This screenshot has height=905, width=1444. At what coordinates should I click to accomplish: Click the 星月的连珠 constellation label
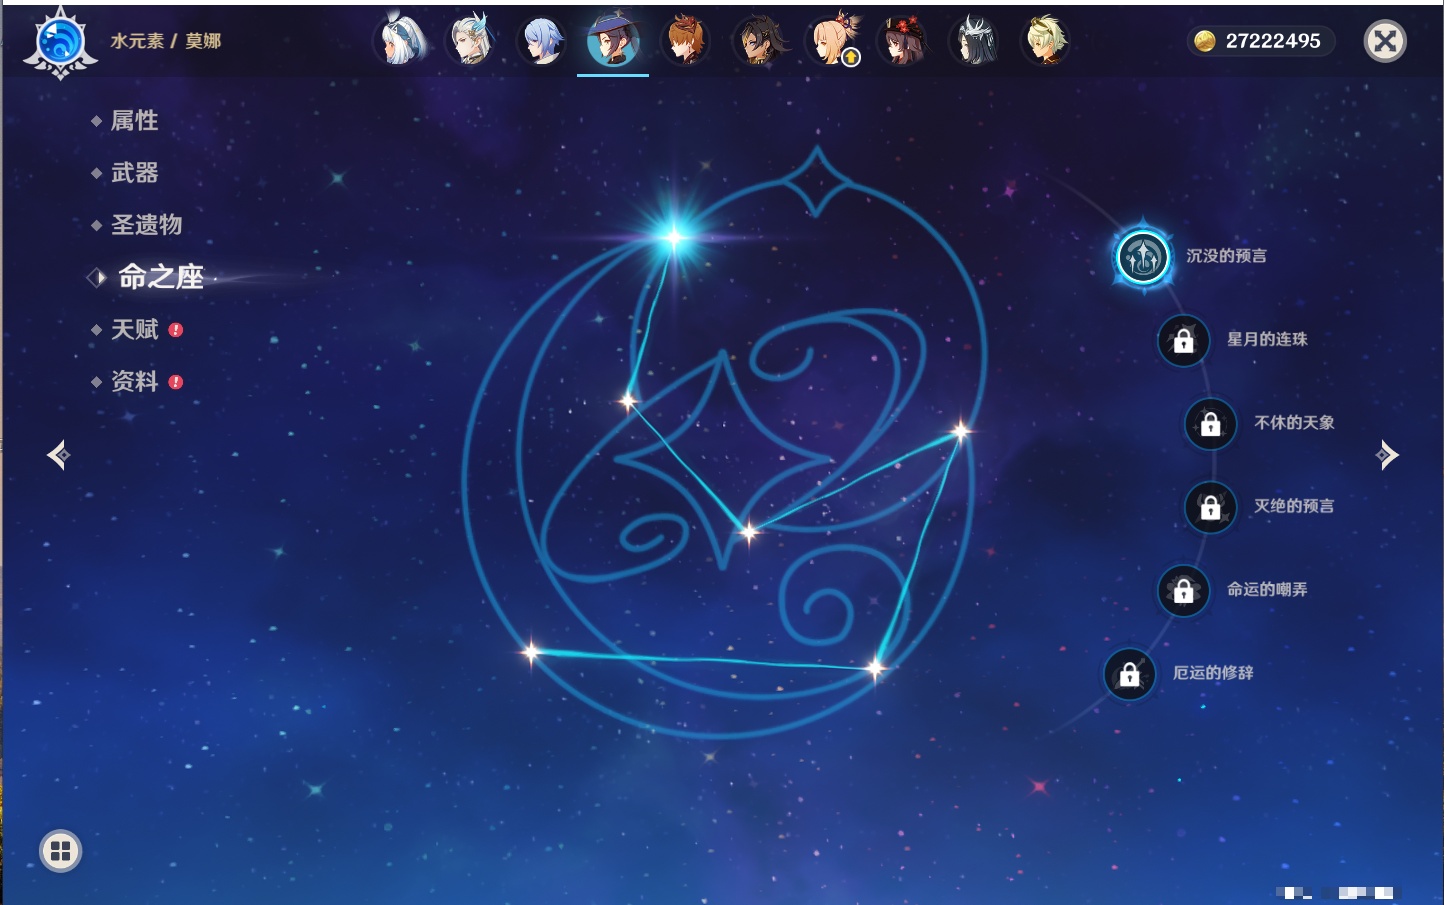(x=1267, y=339)
